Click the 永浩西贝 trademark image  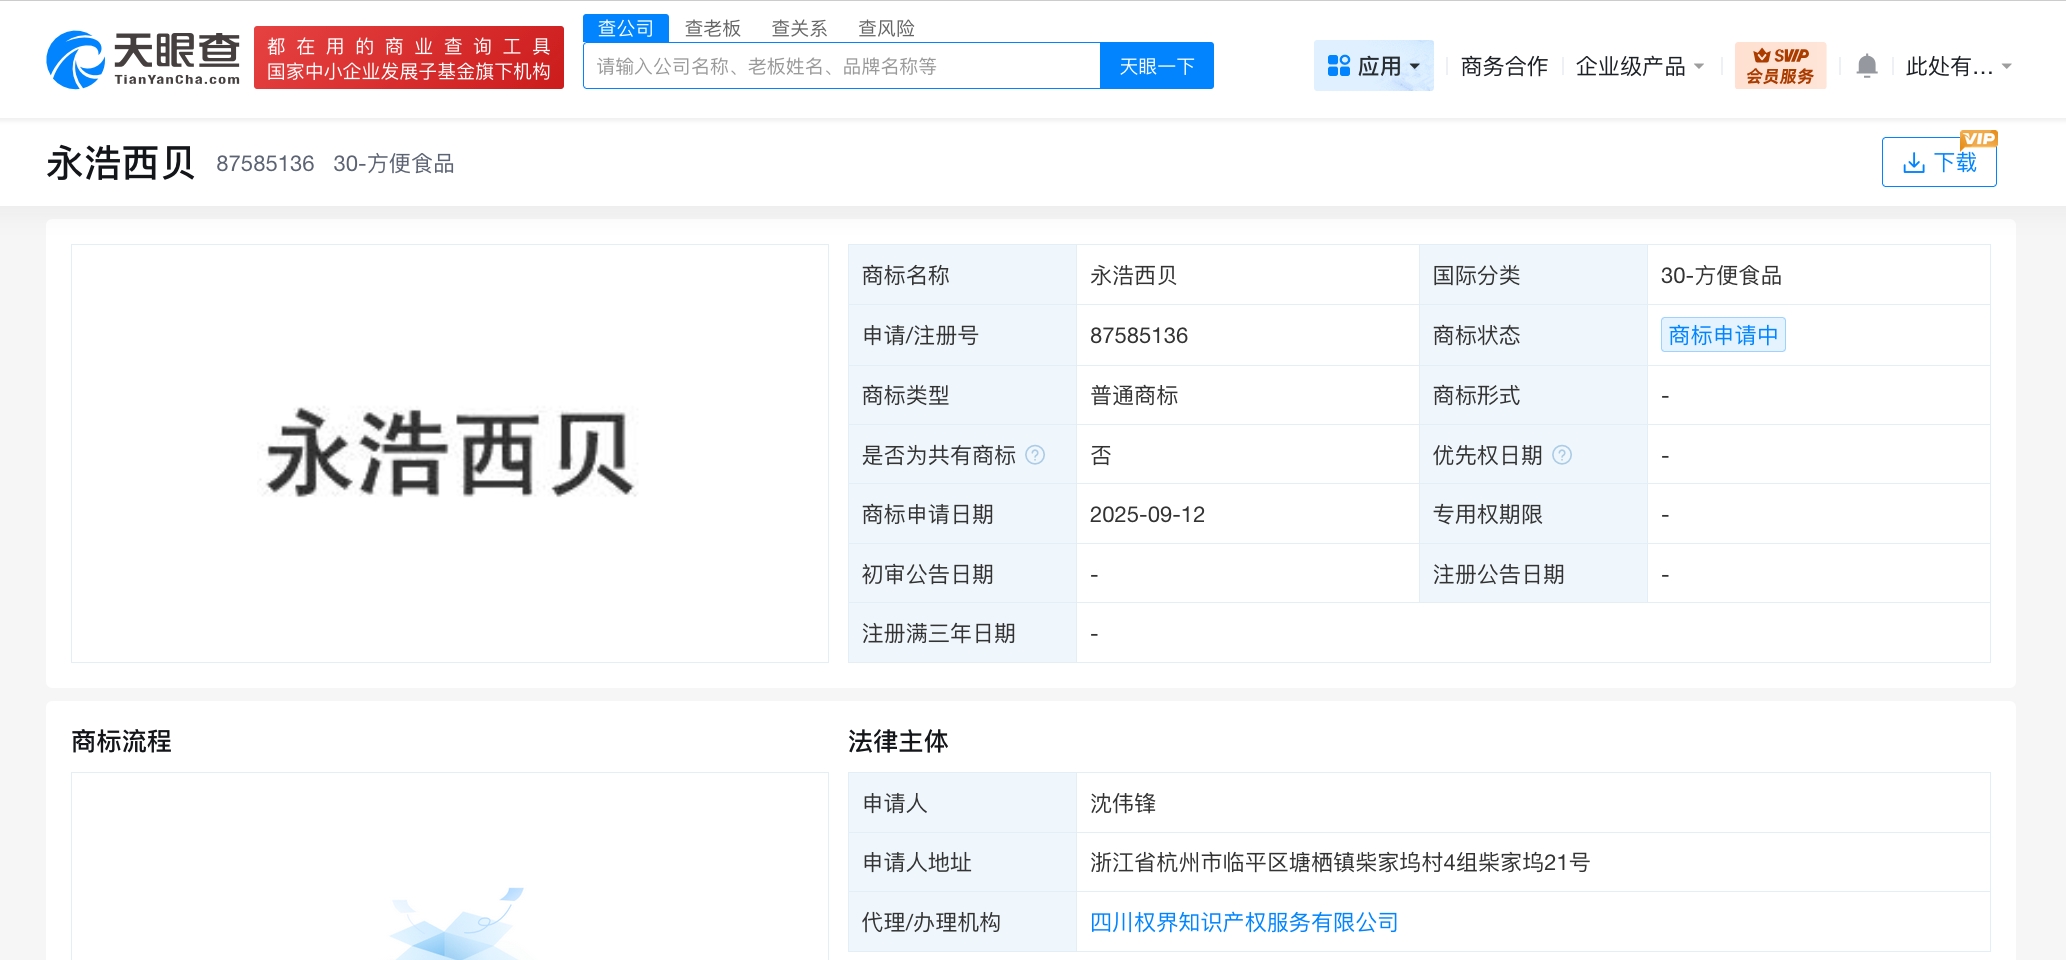449,454
